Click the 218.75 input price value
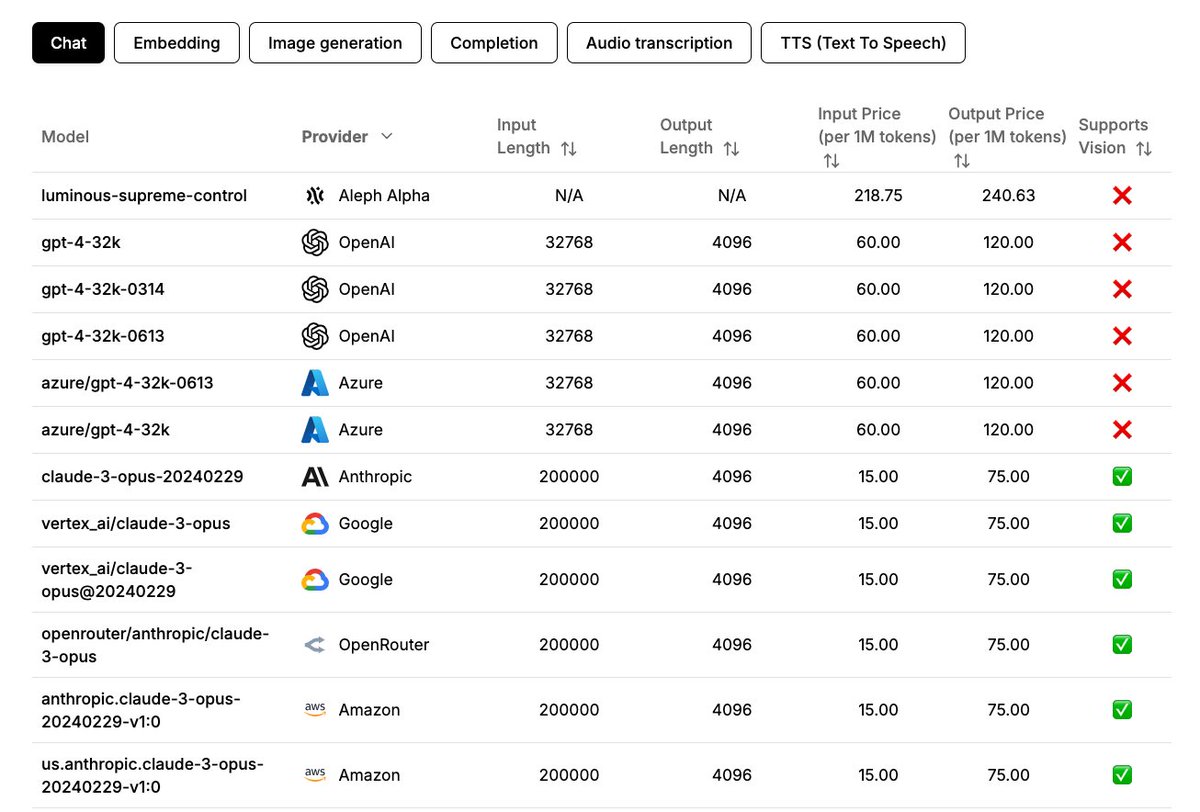Viewport: 1200px width, 812px height. [878, 196]
